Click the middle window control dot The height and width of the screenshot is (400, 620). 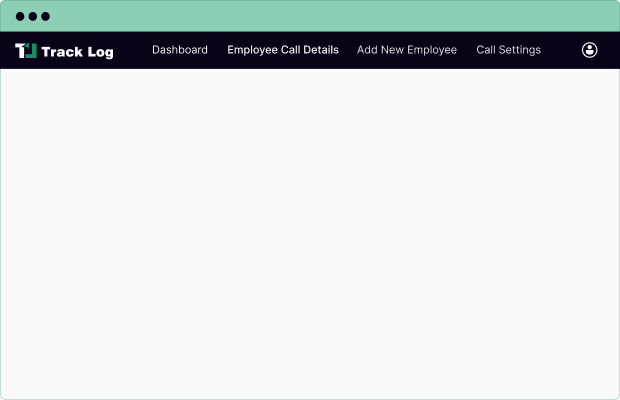[x=32, y=17]
